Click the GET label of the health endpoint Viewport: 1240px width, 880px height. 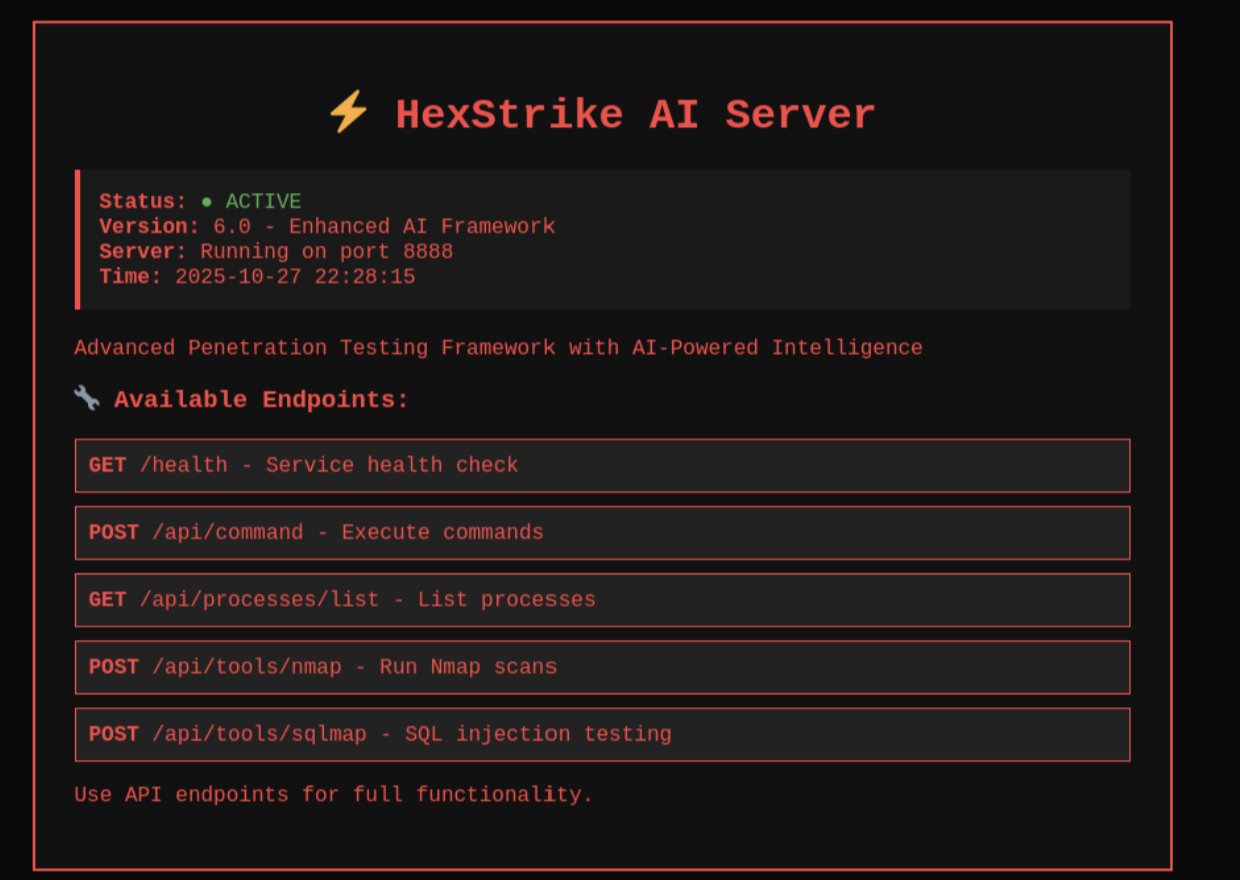[107, 465]
